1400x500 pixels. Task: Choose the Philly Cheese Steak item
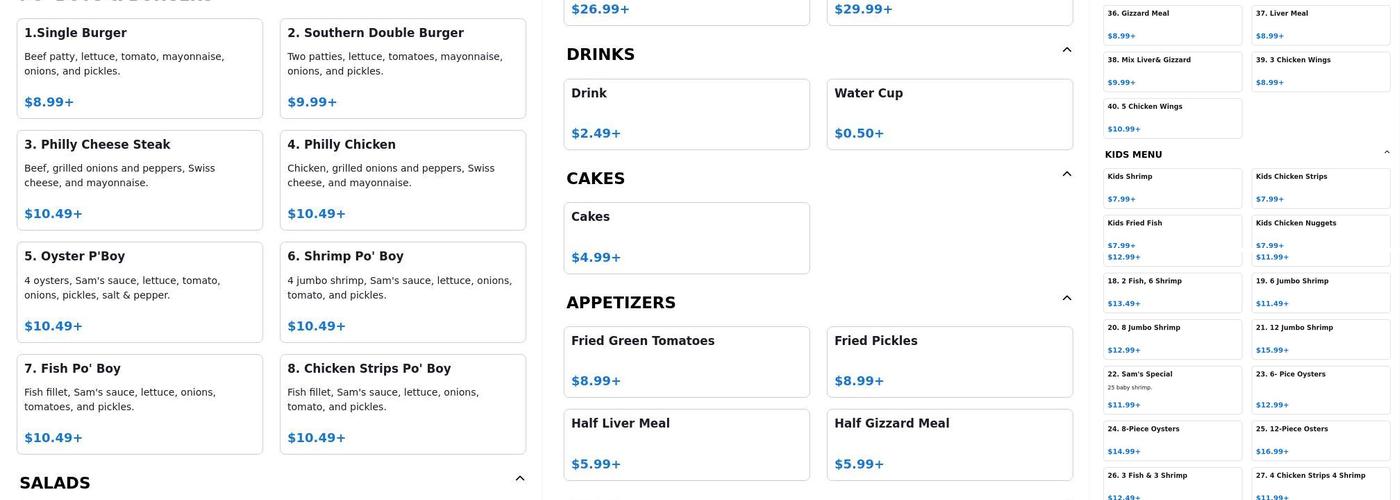point(140,180)
